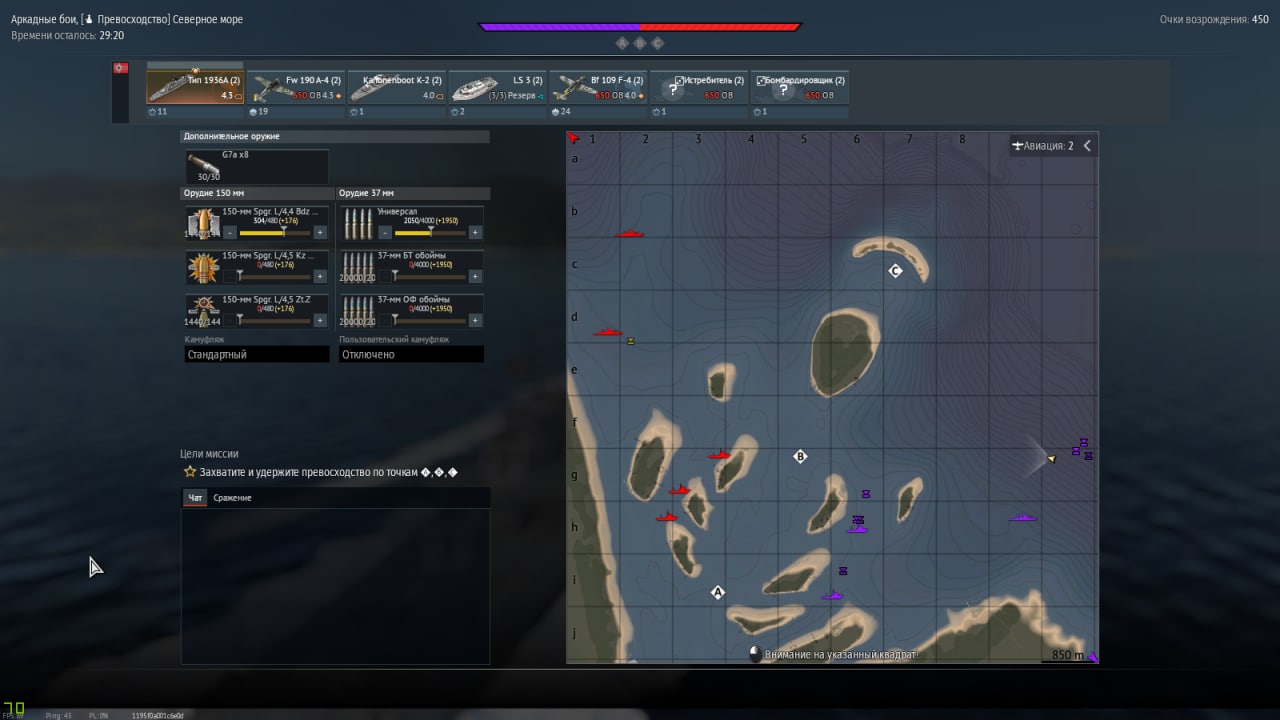The image size is (1280, 720).
Task: Click the red enemy ship in square d1
Action: pyautogui.click(x=607, y=331)
